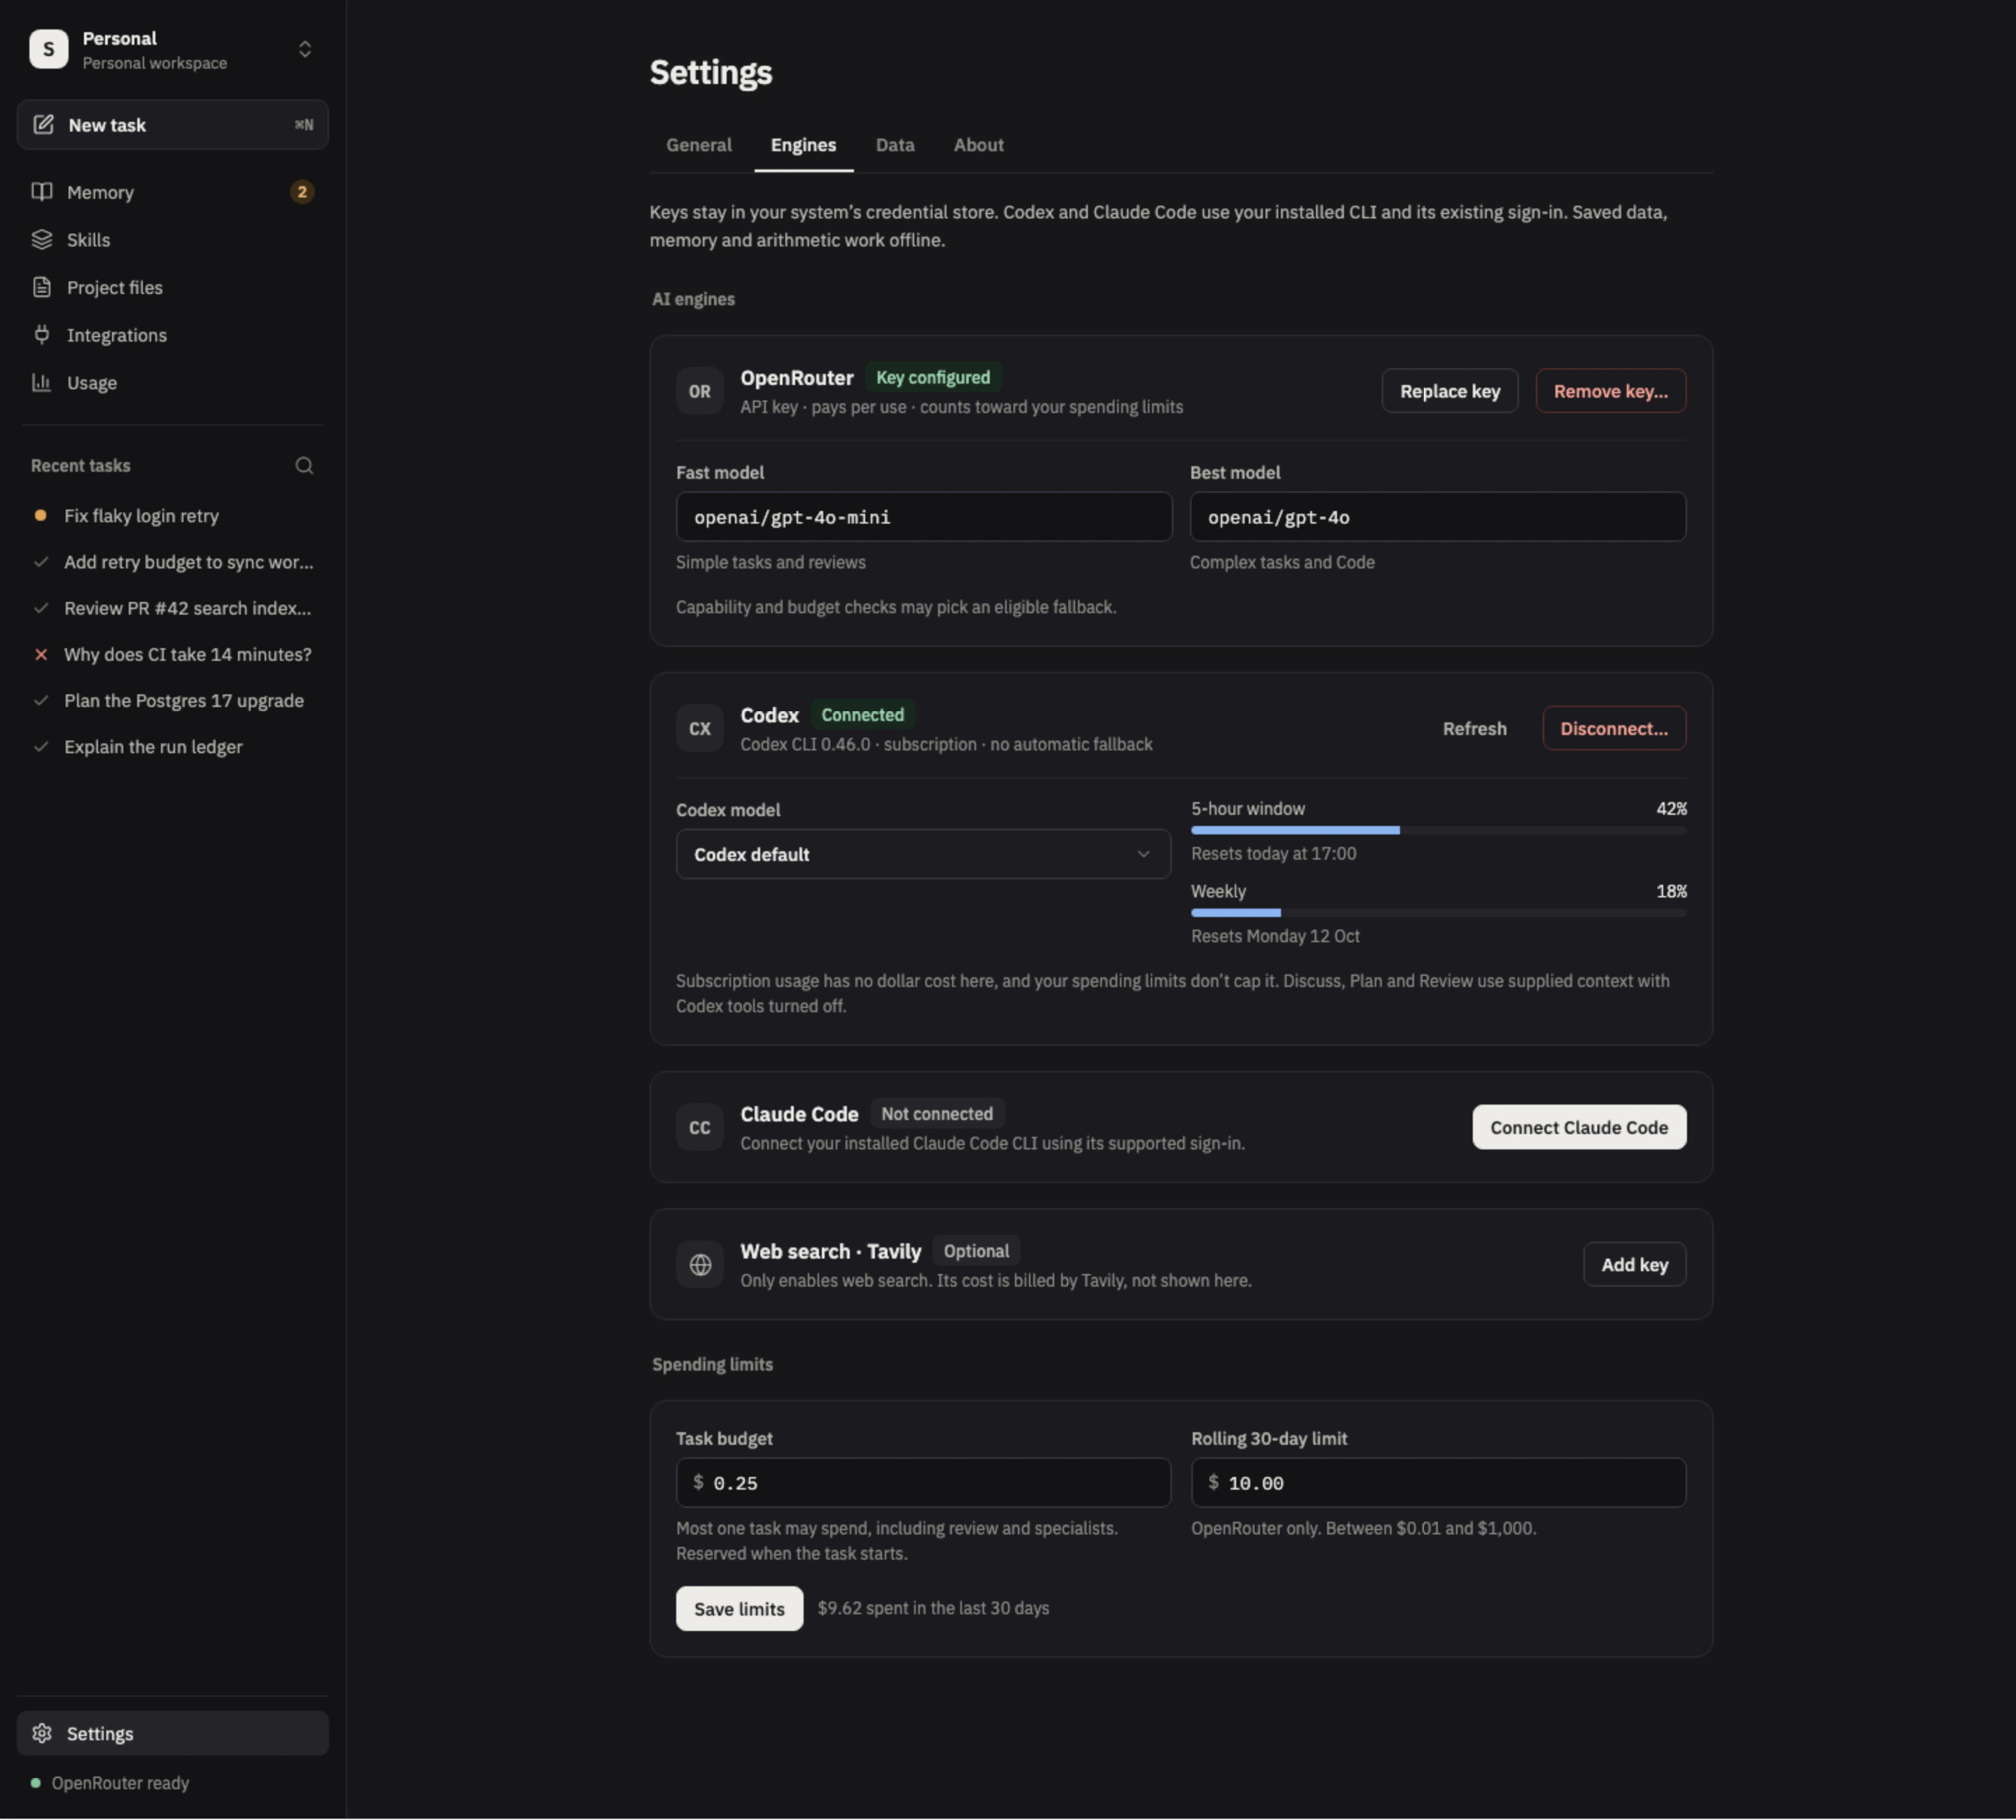Search recent tasks with magnifier icon

304,465
